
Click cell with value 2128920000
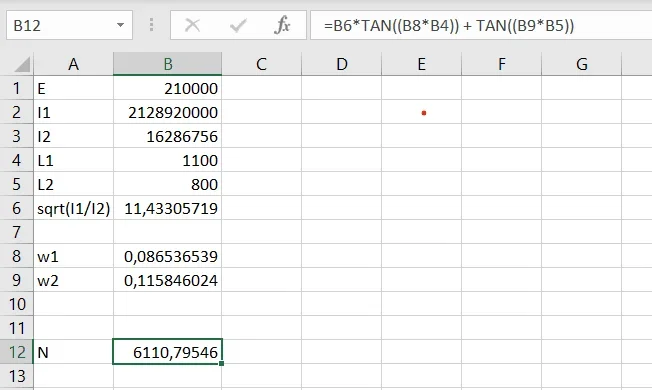click(x=168, y=112)
